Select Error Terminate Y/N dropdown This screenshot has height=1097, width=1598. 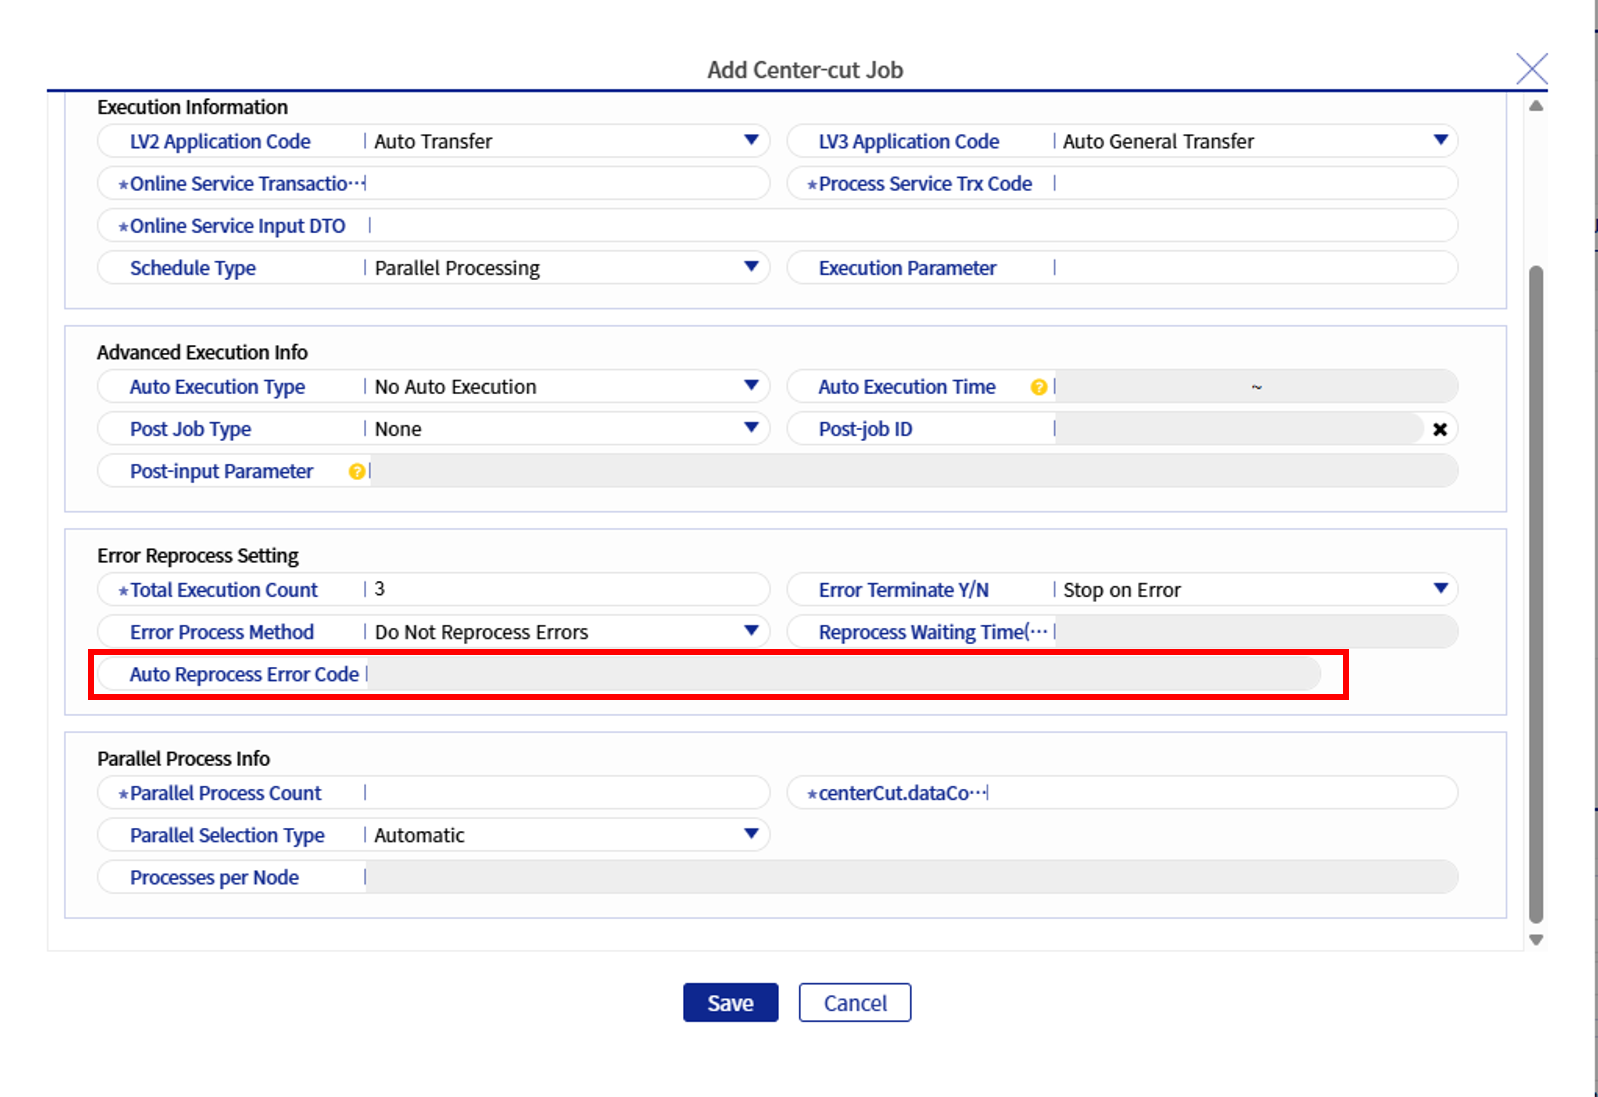click(x=1440, y=589)
